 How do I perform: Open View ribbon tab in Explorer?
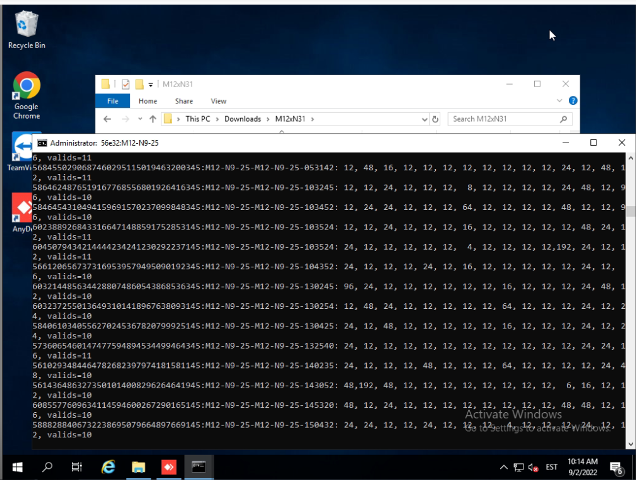coord(218,101)
